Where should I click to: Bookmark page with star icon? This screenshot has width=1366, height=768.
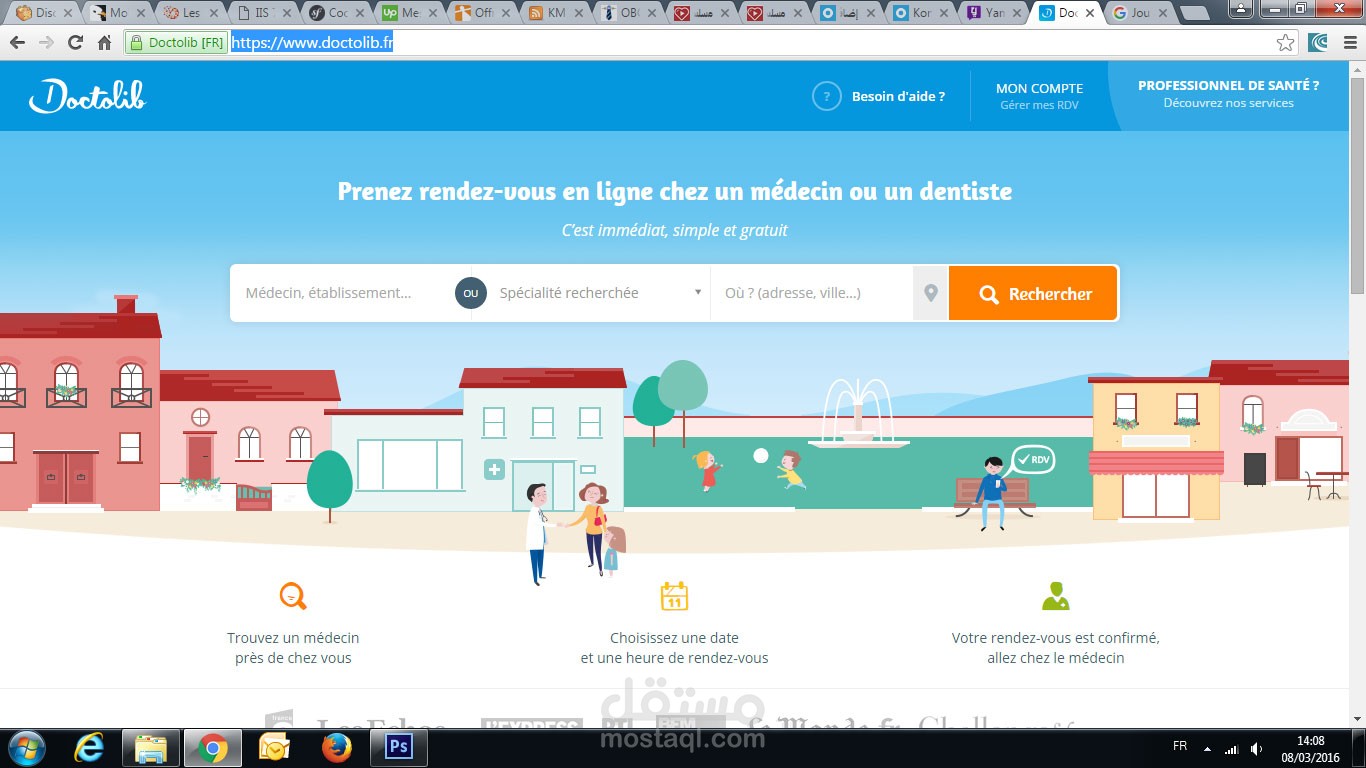pos(1285,43)
